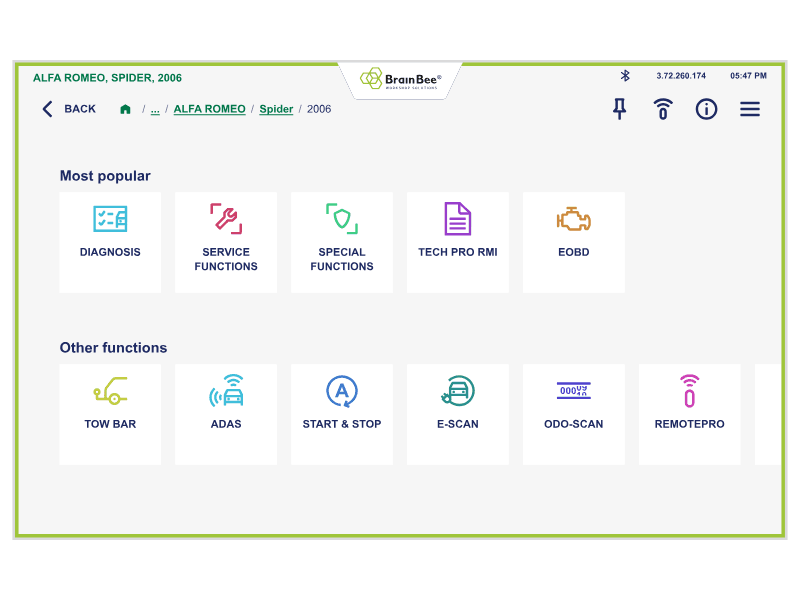Open Tech Pro RMI document
Image resolution: width=800 pixels, height=600 pixels.
tap(457, 242)
